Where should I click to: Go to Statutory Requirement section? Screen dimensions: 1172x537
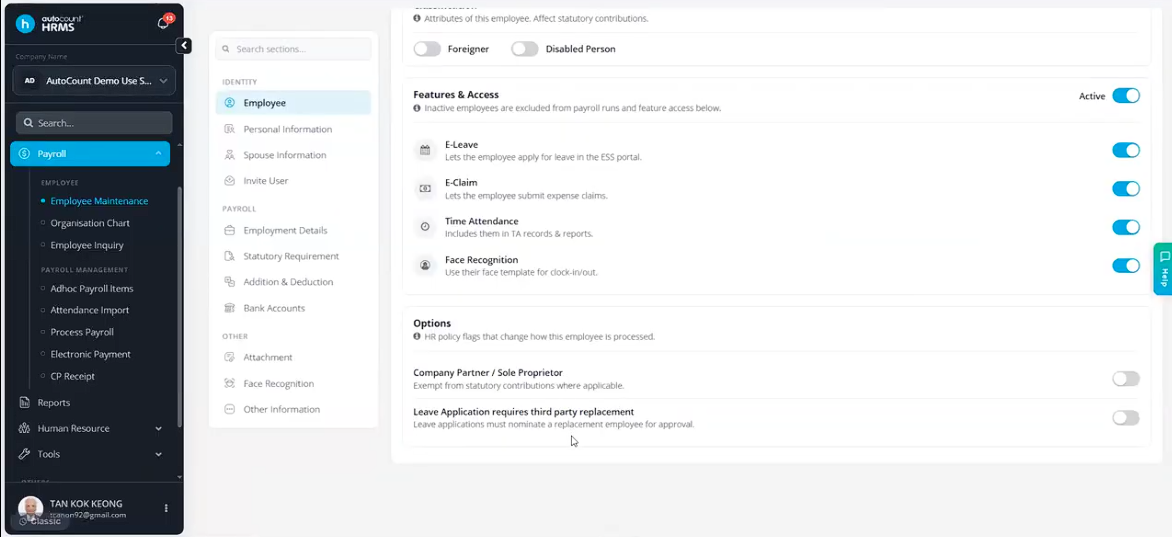293,257
